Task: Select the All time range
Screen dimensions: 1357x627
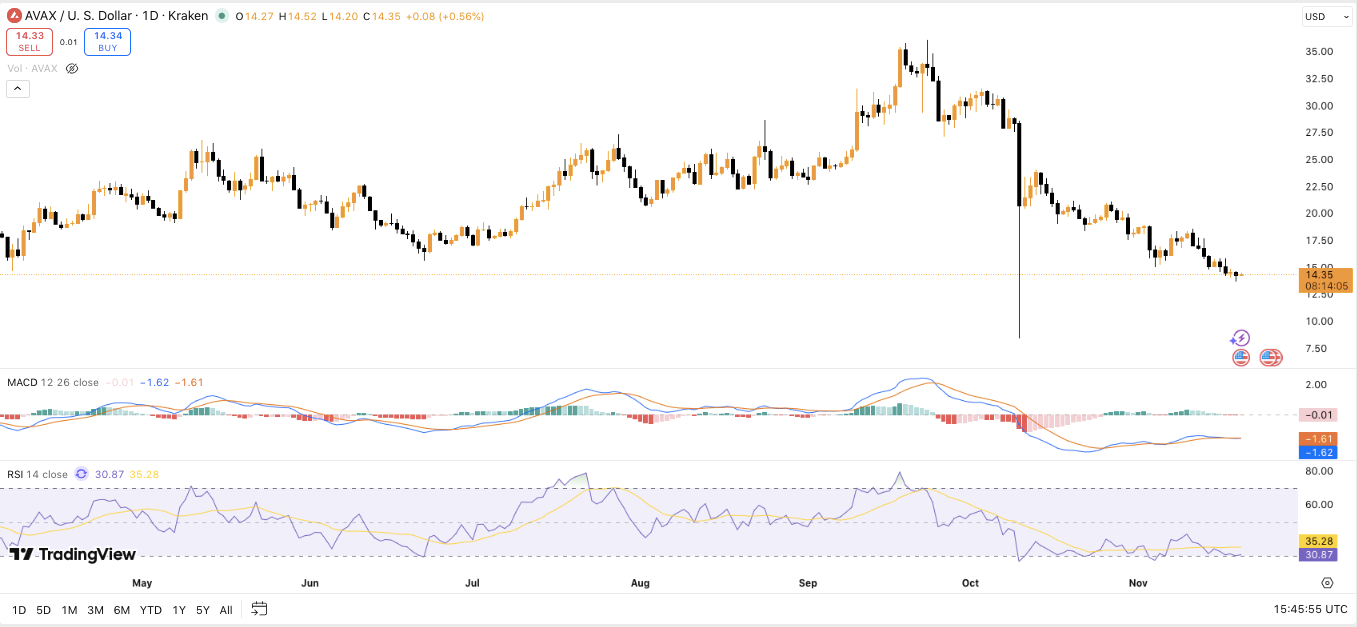Action: (226, 610)
